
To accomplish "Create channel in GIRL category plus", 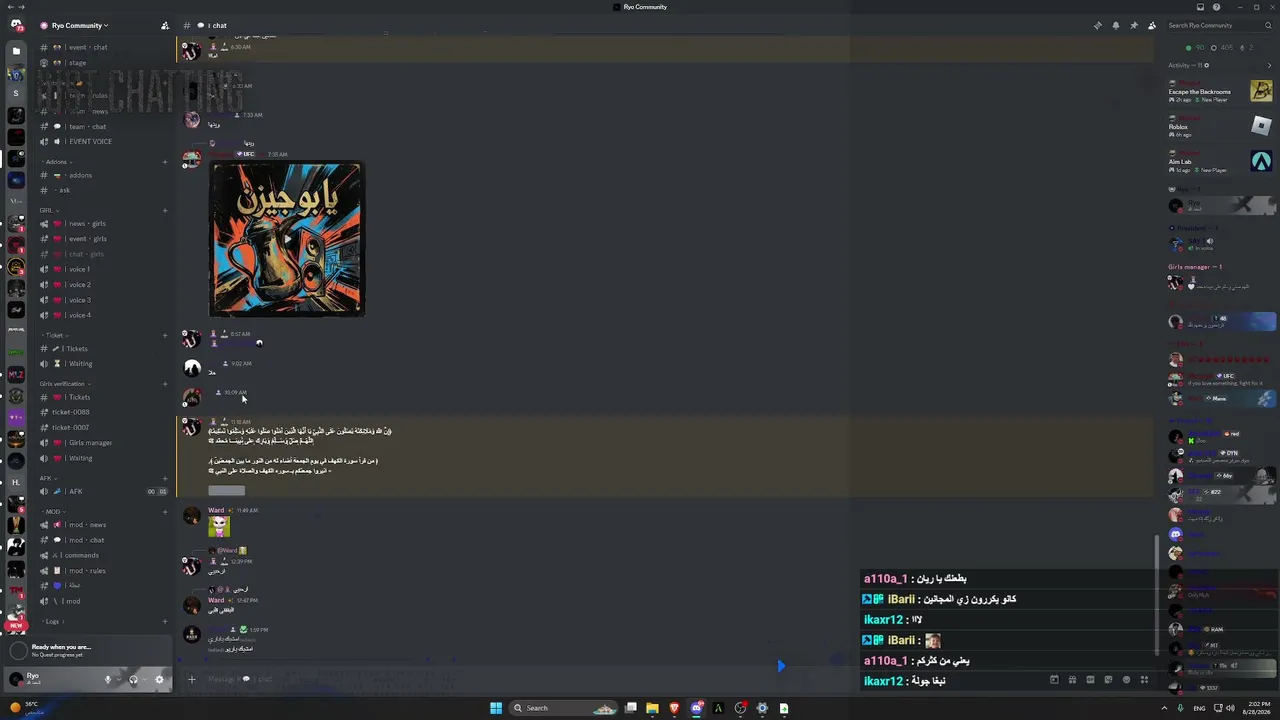I will click(x=165, y=210).
